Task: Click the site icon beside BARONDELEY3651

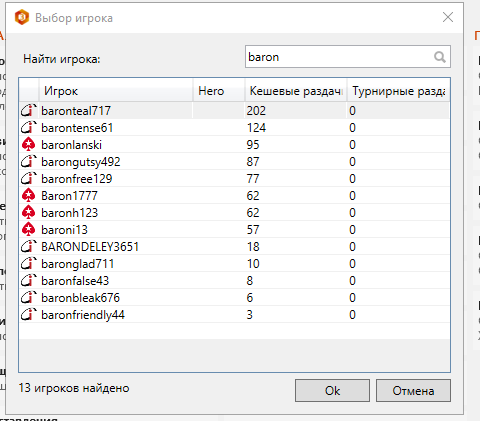Action: click(x=28, y=247)
